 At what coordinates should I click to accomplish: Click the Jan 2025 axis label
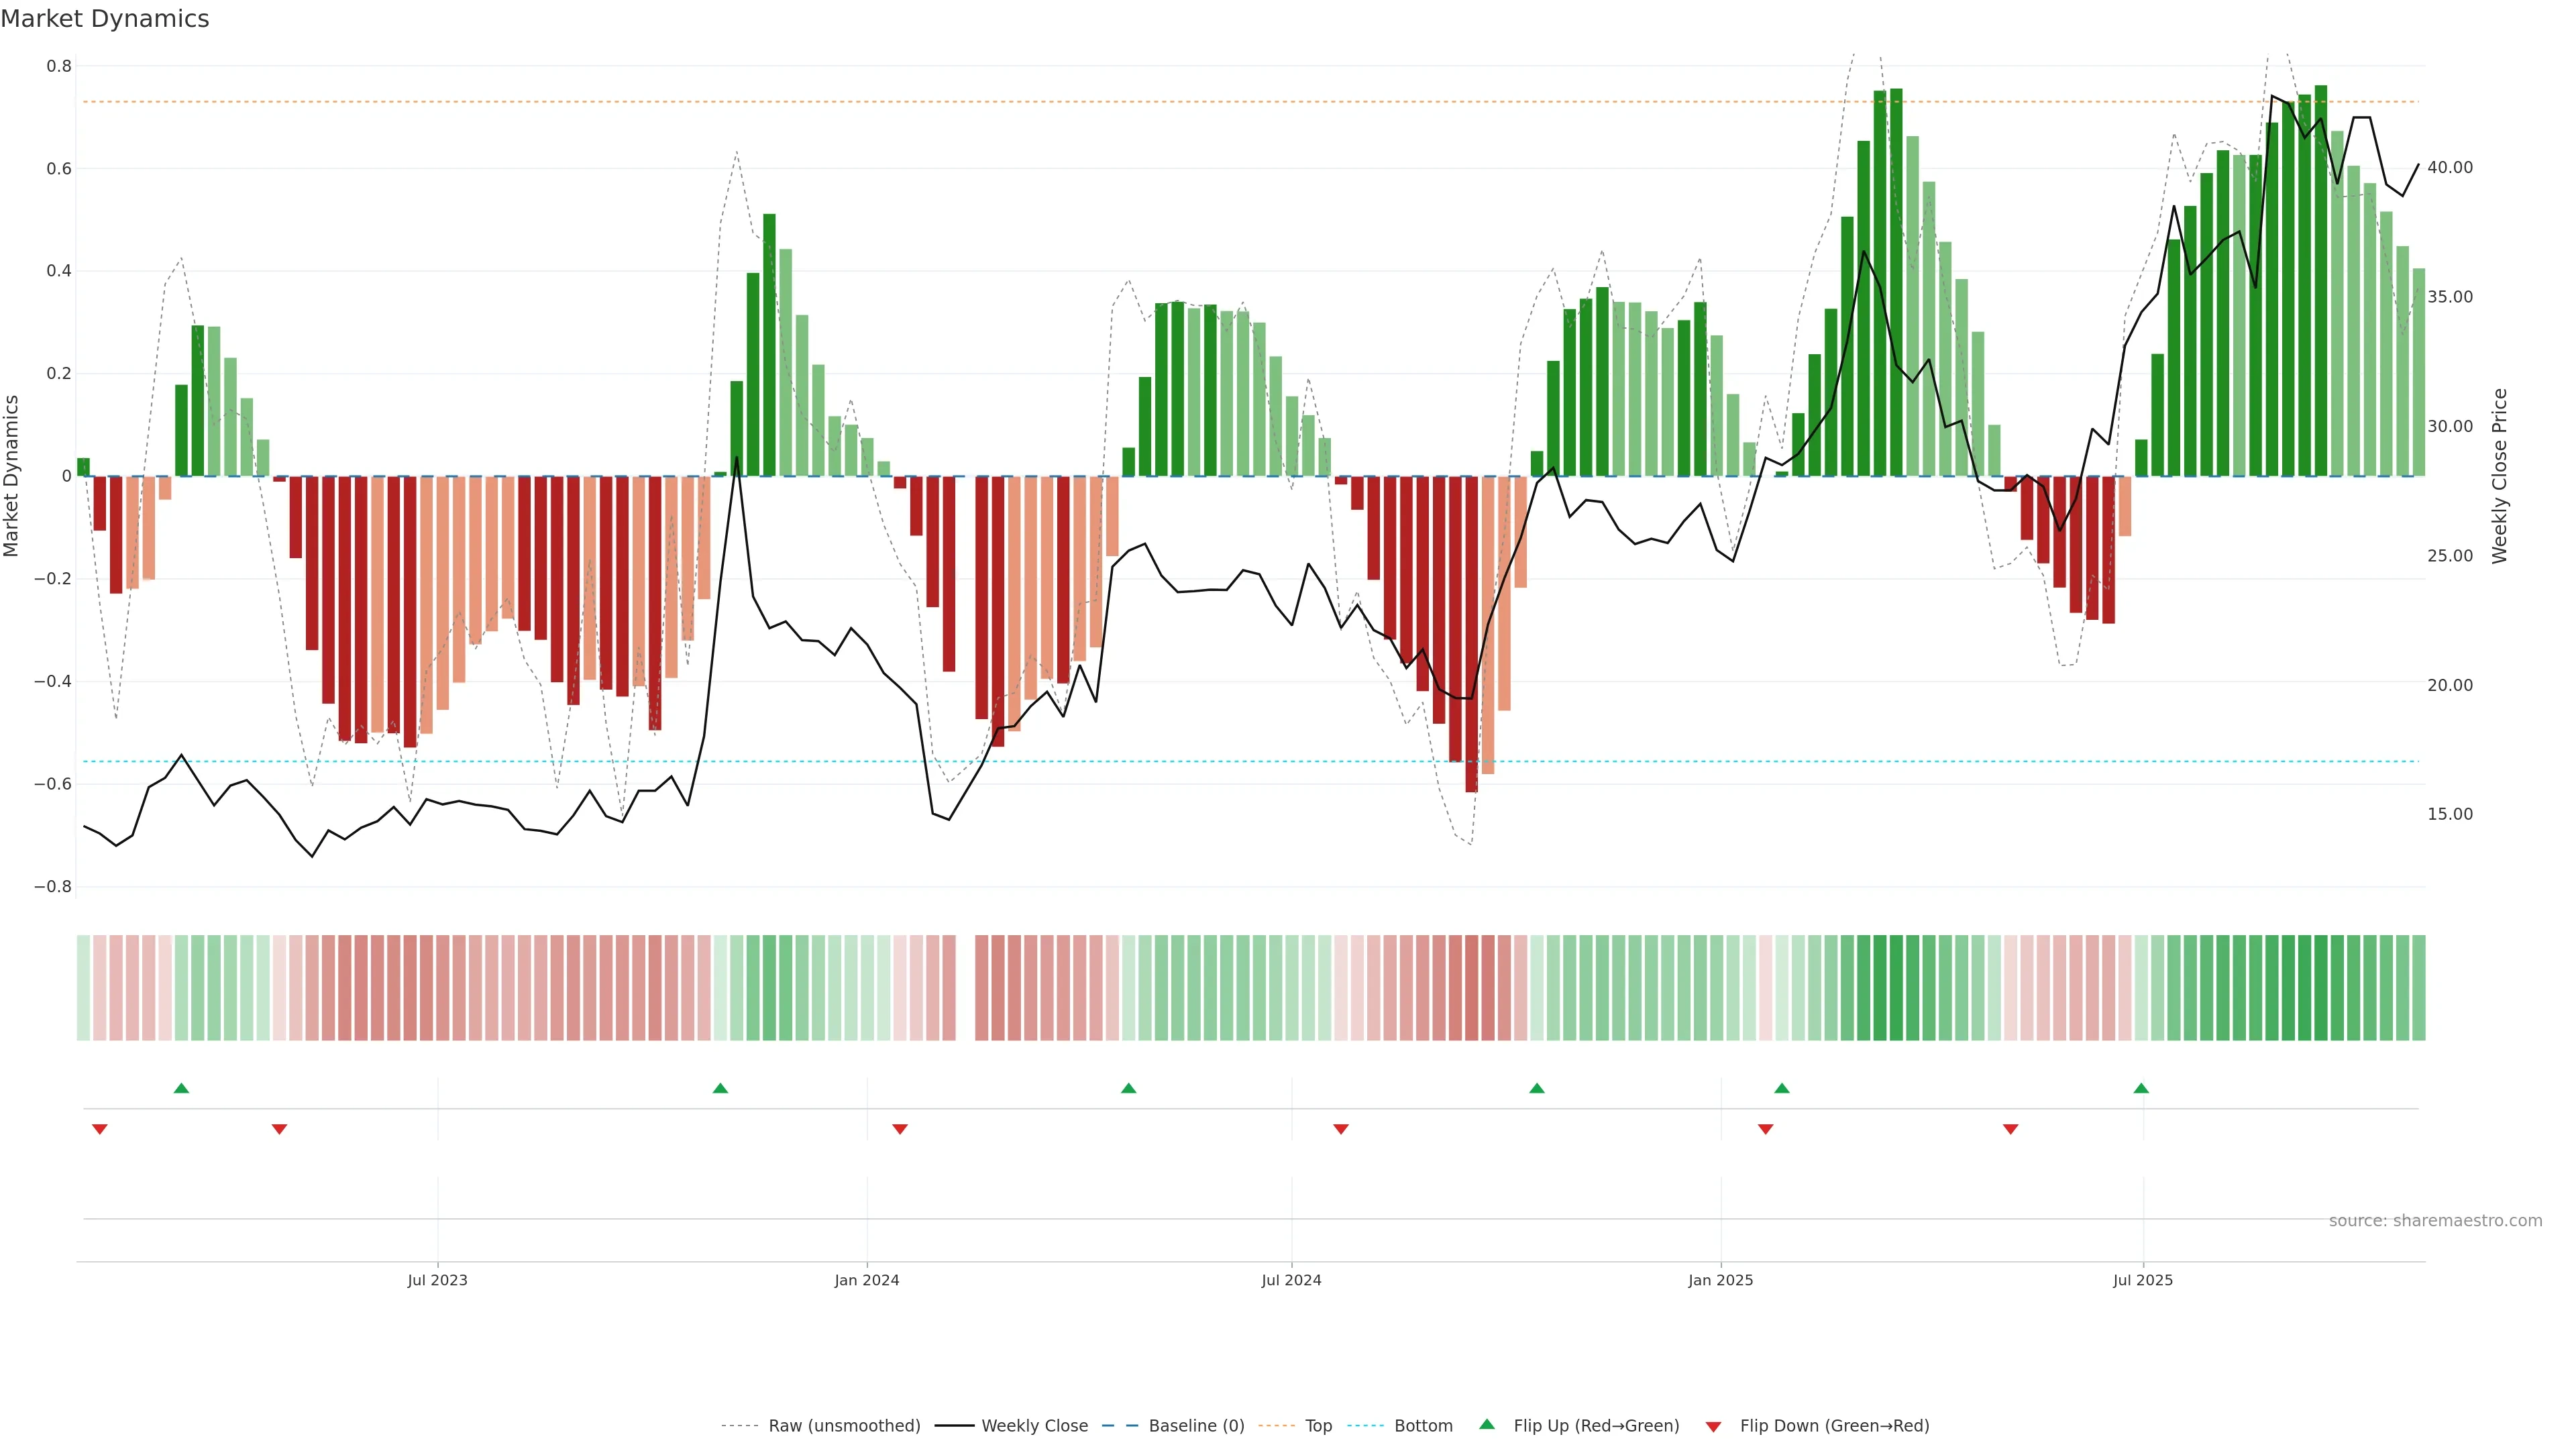coord(1720,1280)
